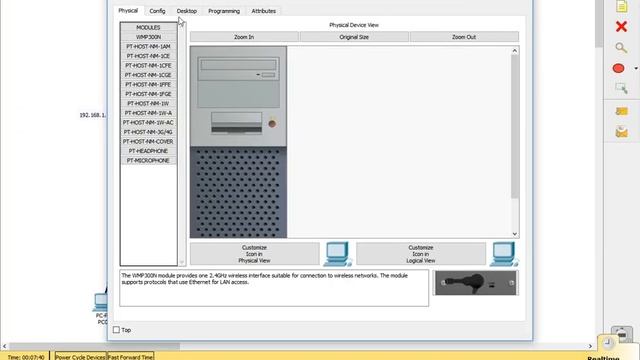Click the WMP300N module image thumbnail

pos(476,283)
